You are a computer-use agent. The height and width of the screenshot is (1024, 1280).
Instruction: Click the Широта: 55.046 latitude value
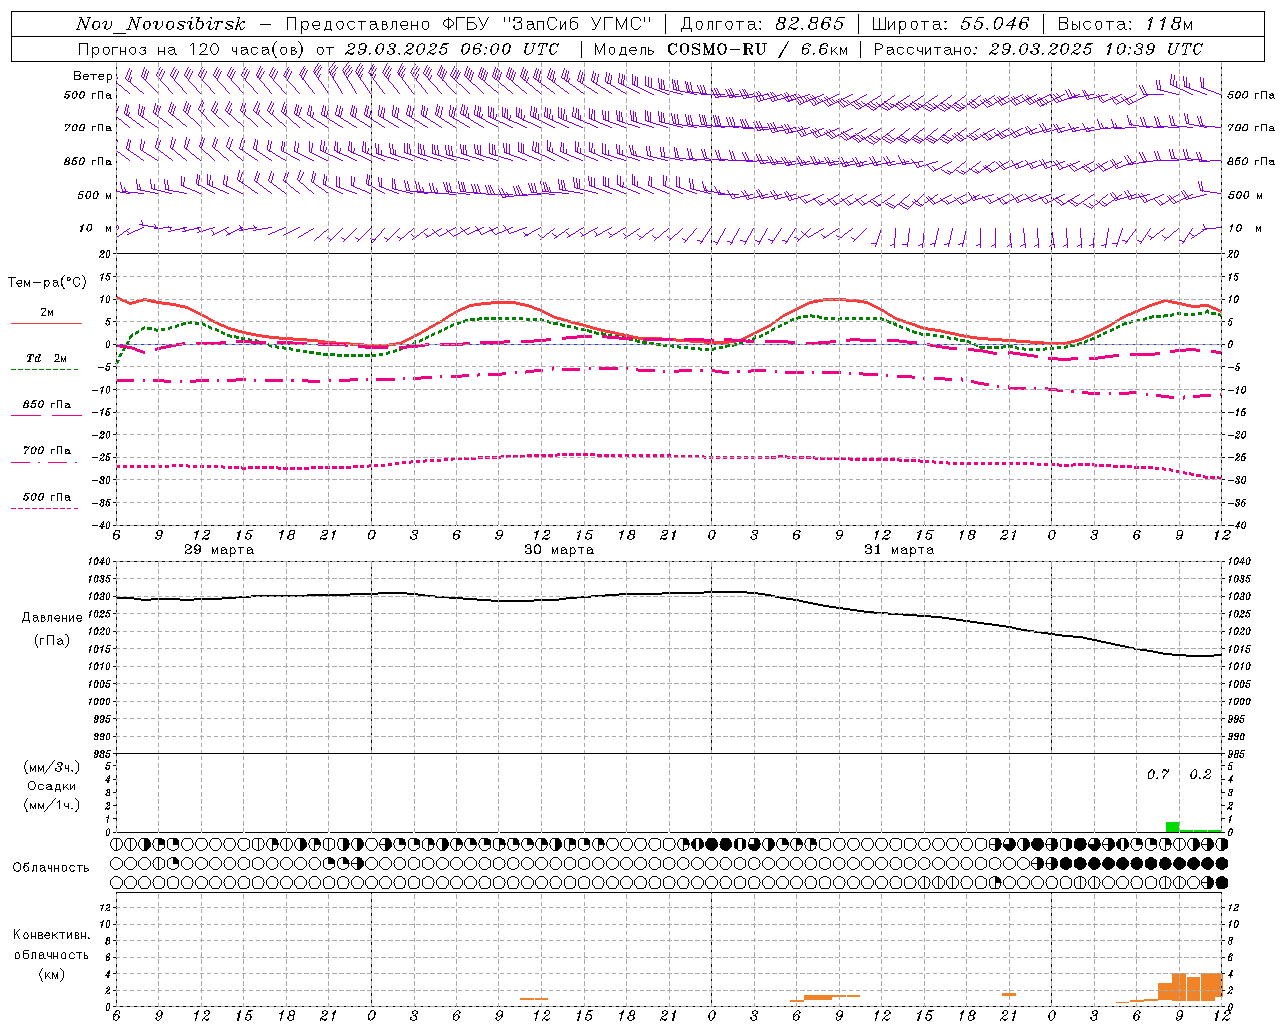tap(950, 25)
